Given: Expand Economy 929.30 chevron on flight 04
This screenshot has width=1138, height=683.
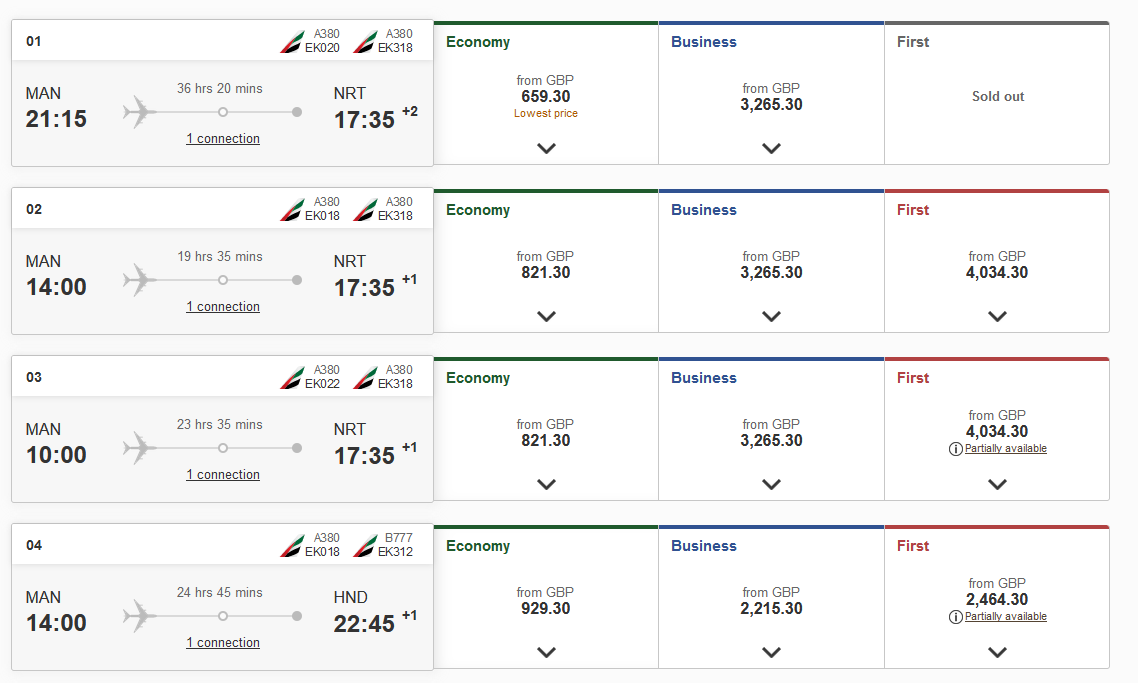Looking at the screenshot, I should tap(547, 653).
